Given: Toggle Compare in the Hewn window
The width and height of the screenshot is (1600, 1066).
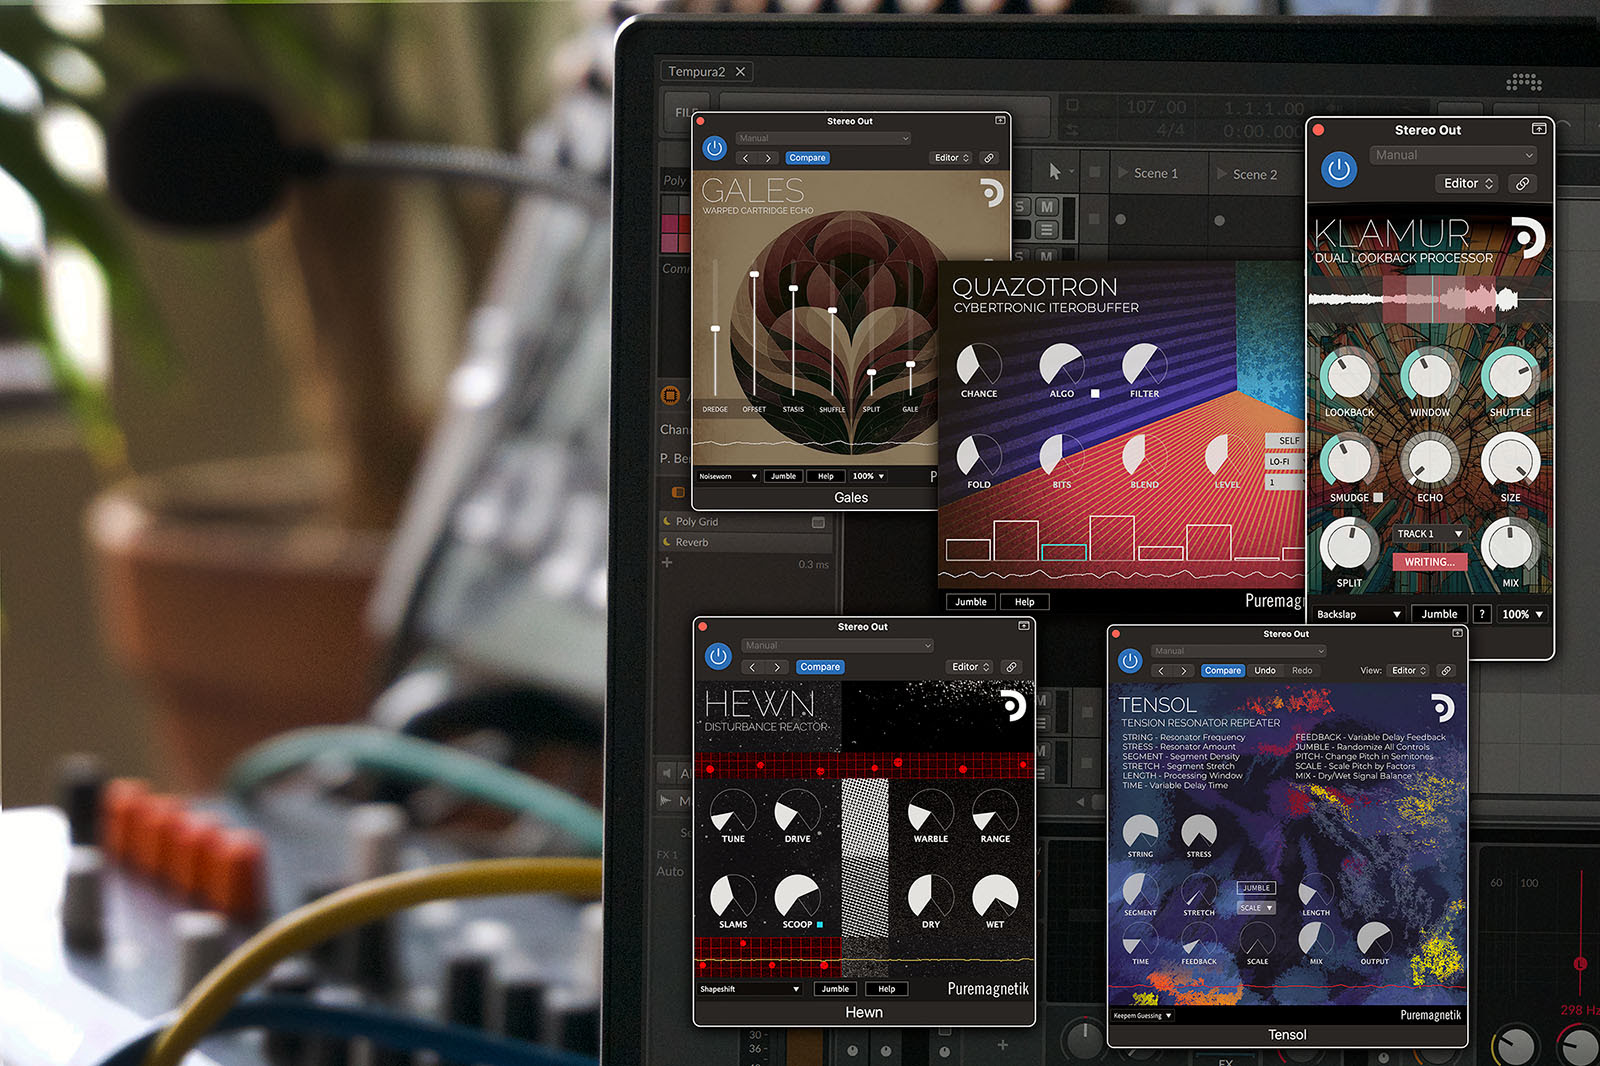Looking at the screenshot, I should point(820,667).
